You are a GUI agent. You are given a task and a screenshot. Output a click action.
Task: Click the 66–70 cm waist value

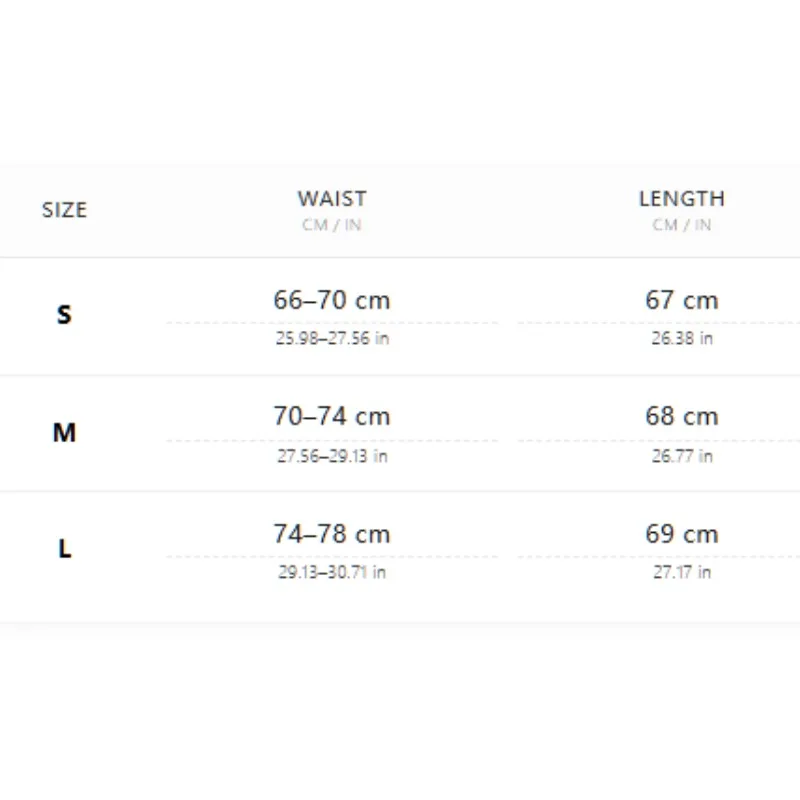332,300
